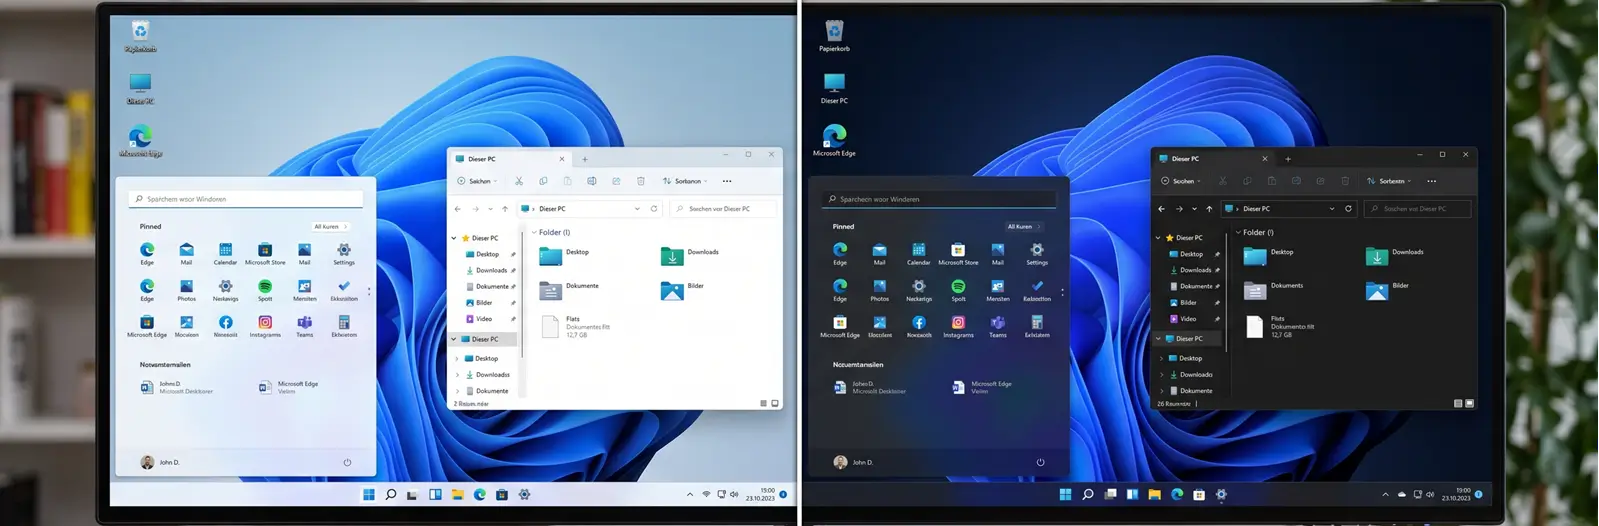Switch dark Explorer to the details list view

[1457, 403]
